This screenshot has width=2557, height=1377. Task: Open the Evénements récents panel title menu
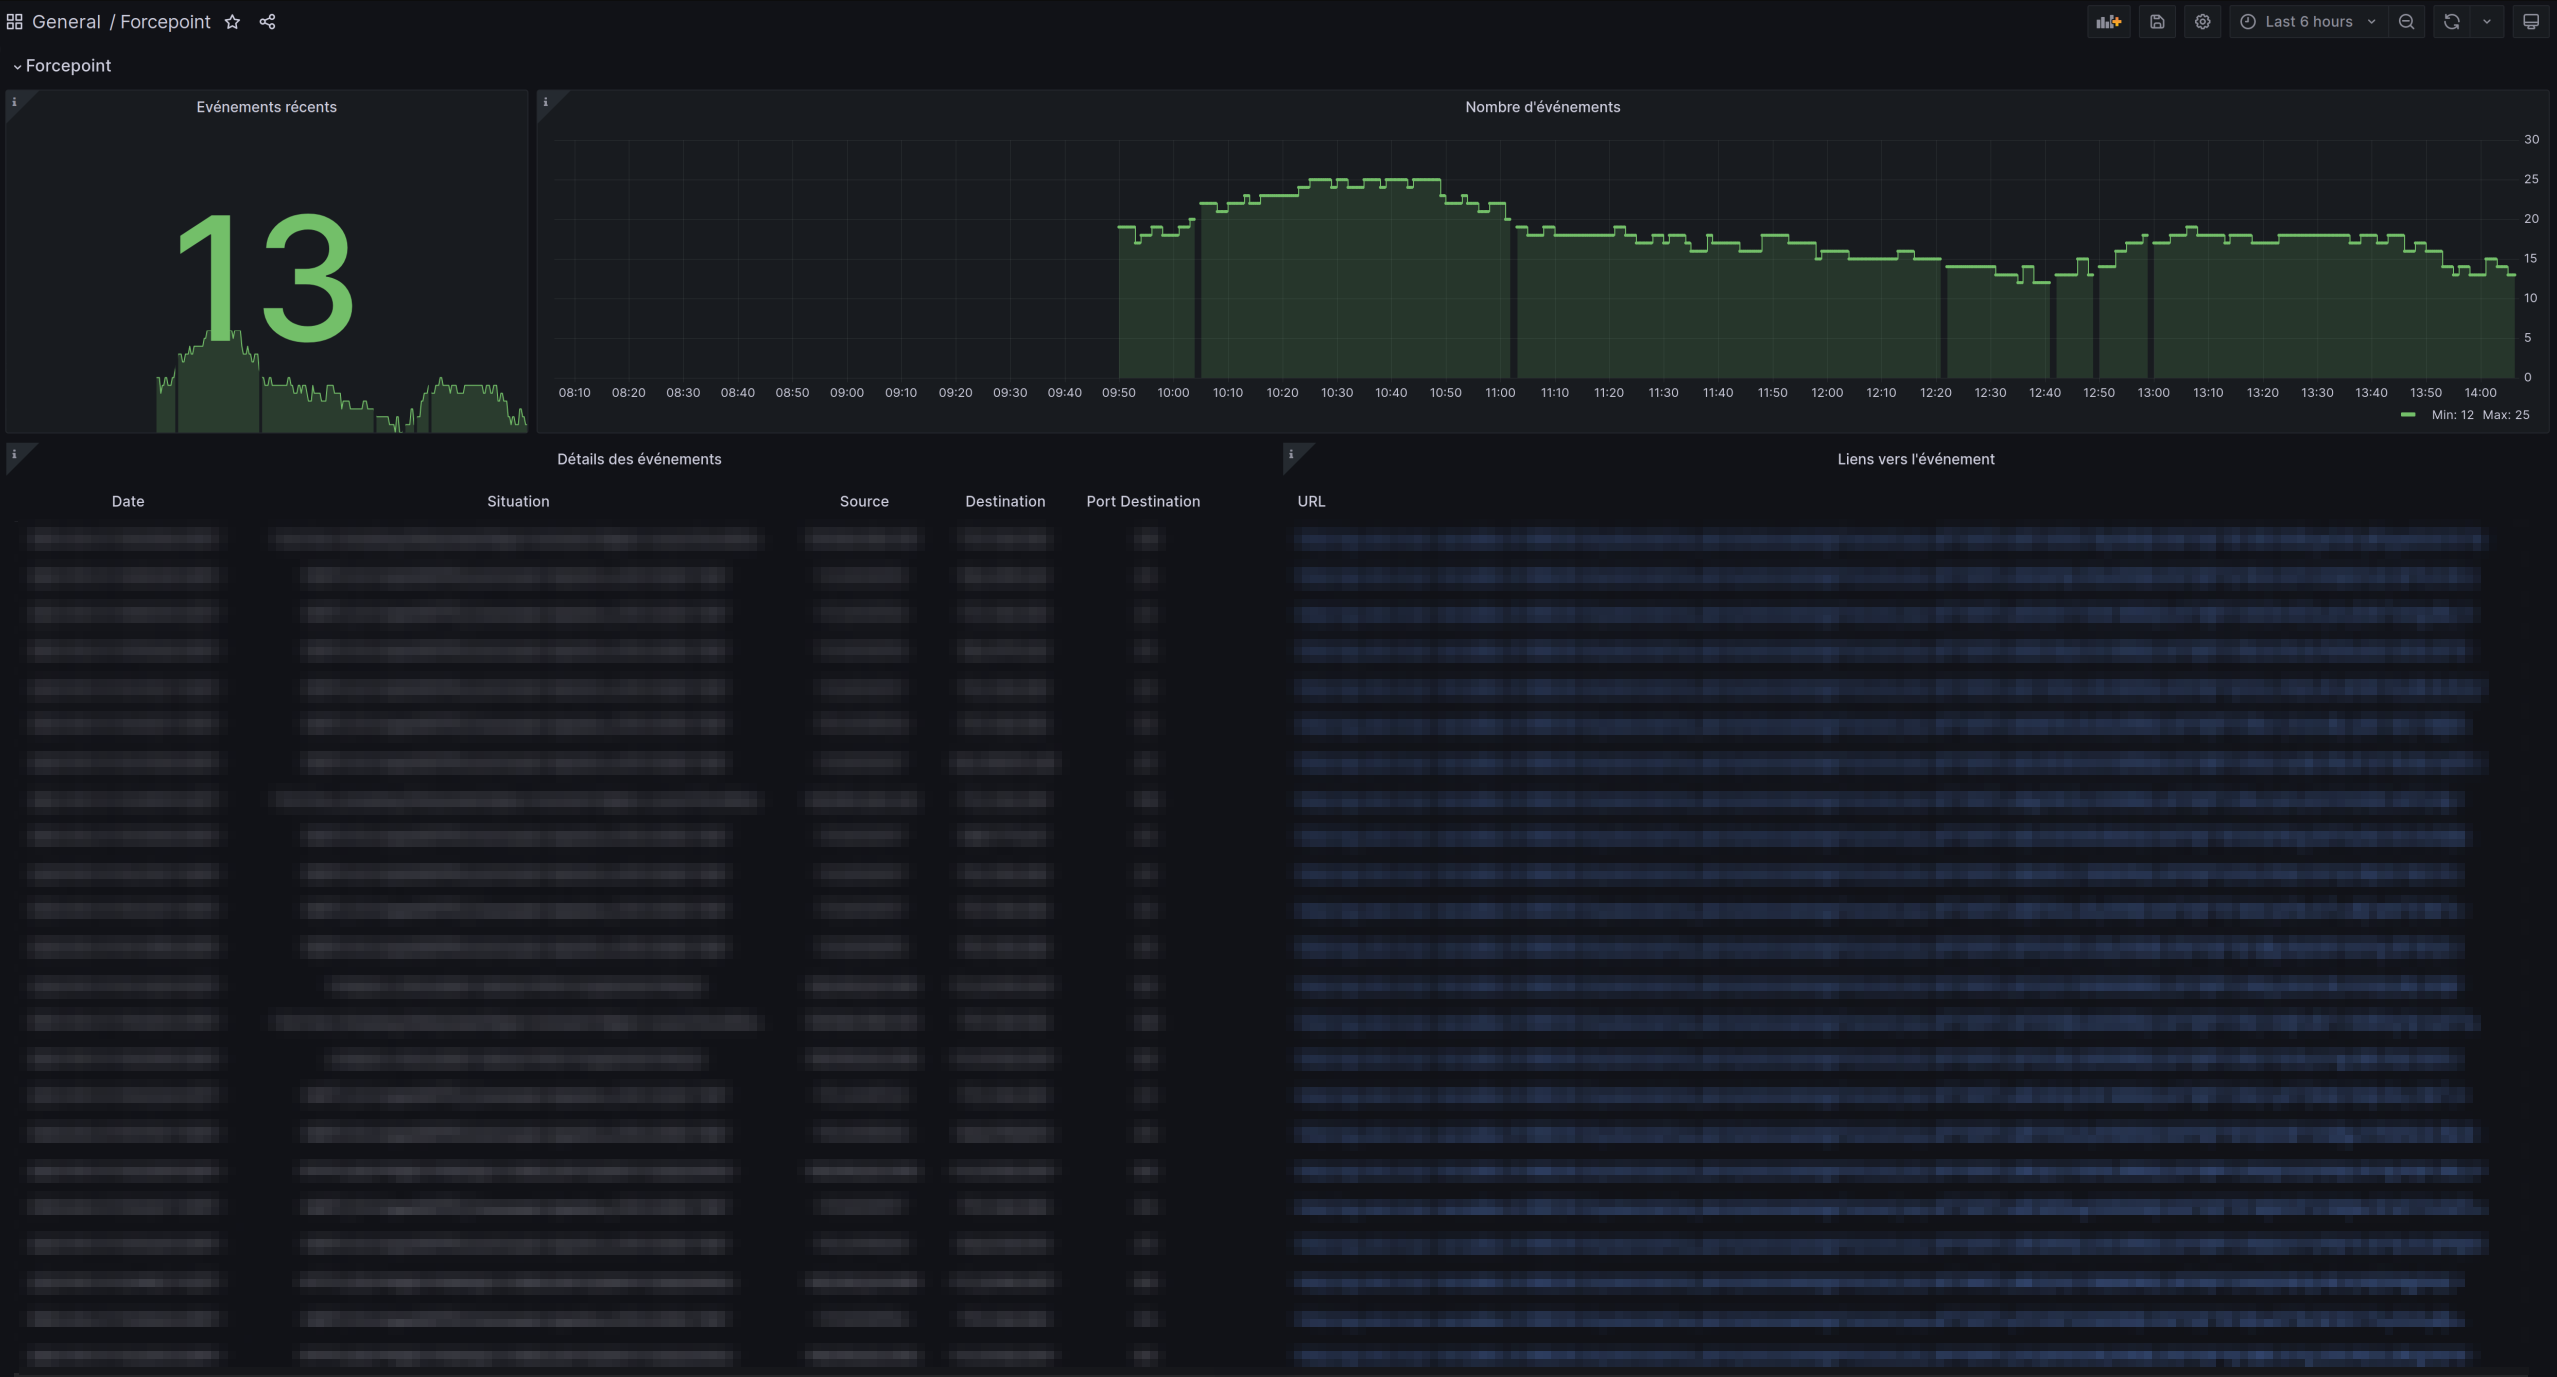click(266, 107)
